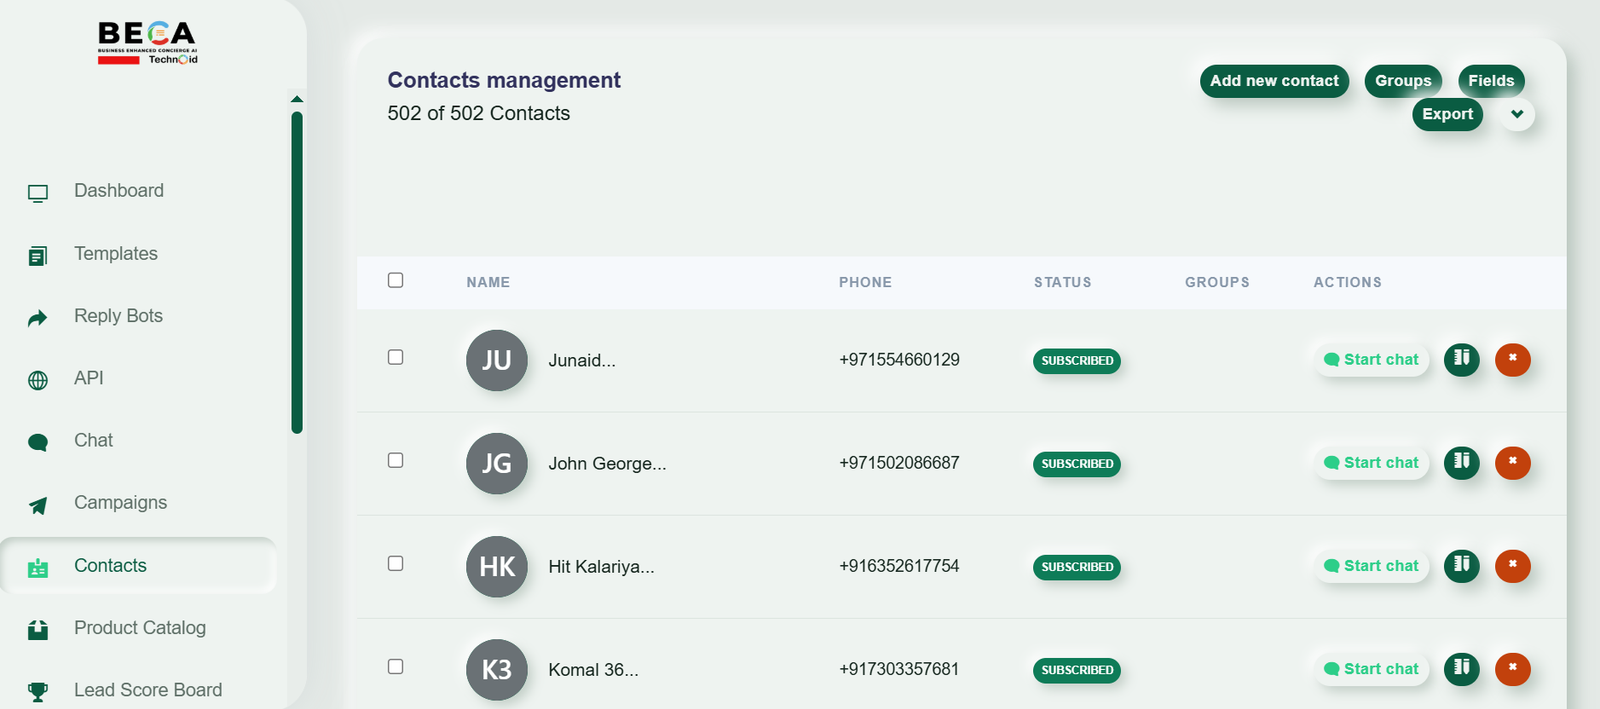Start chat with Hit Kalariya

(x=1372, y=566)
